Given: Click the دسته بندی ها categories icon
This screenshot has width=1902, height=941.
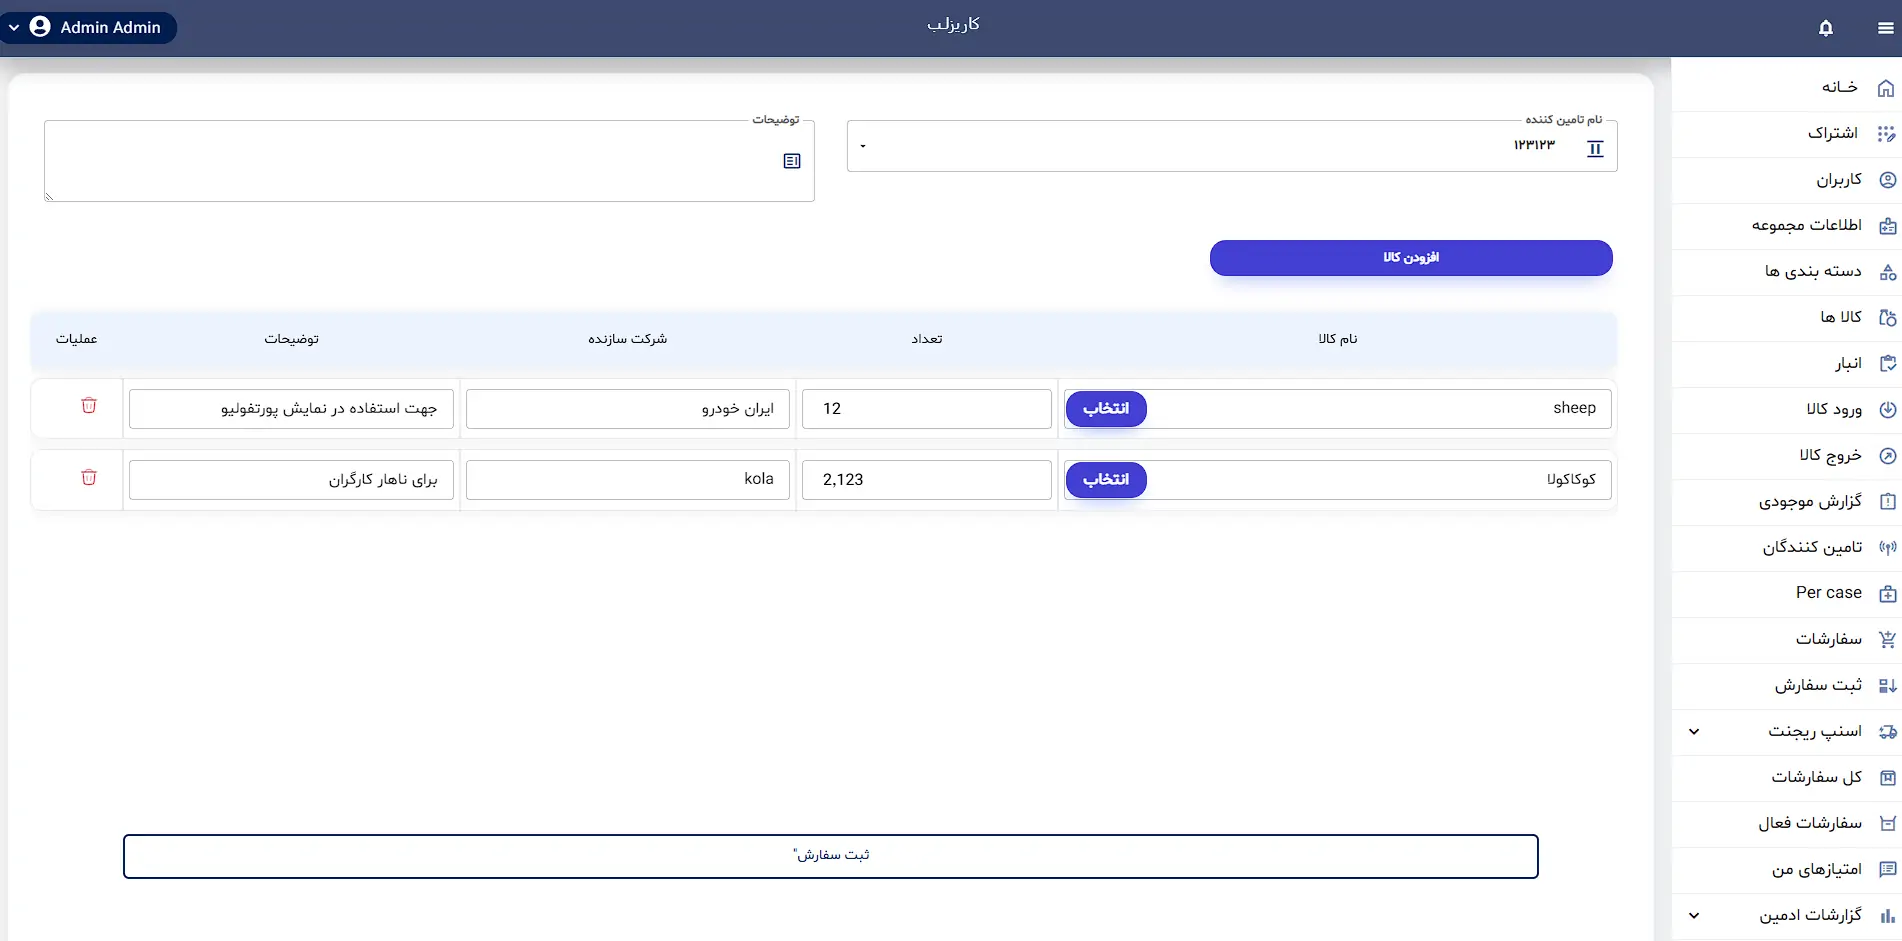Looking at the screenshot, I should (x=1887, y=272).
